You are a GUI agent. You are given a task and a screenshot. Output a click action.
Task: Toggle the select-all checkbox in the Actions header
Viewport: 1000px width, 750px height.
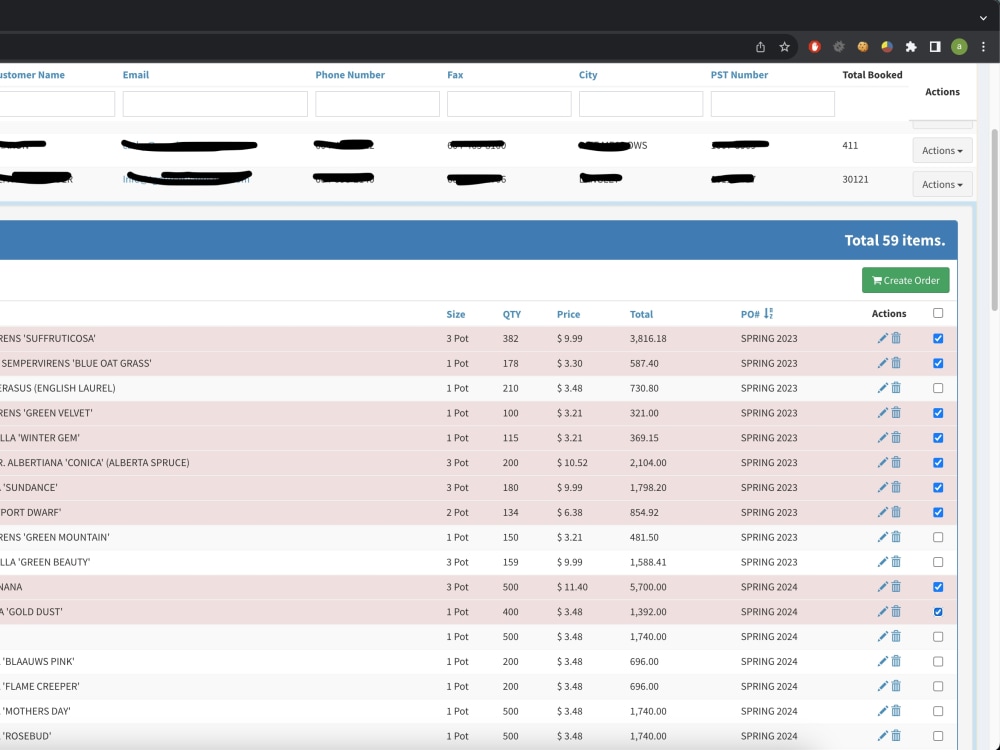coord(937,313)
